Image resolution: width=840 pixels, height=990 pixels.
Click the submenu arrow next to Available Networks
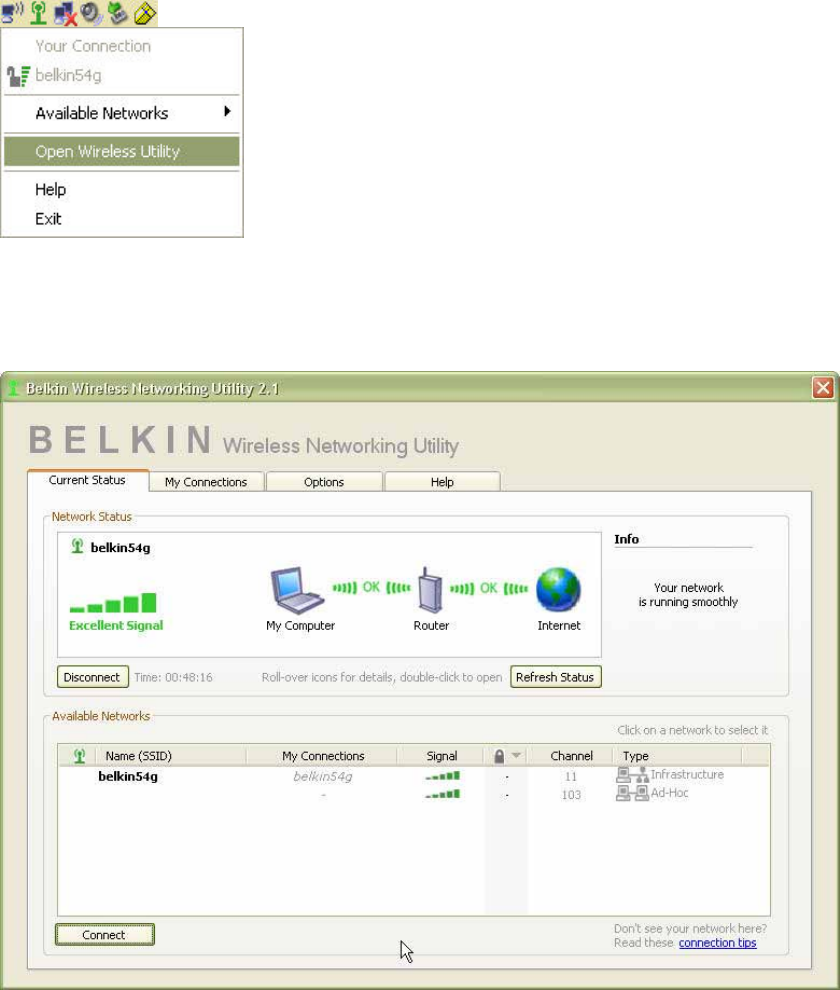point(227,112)
